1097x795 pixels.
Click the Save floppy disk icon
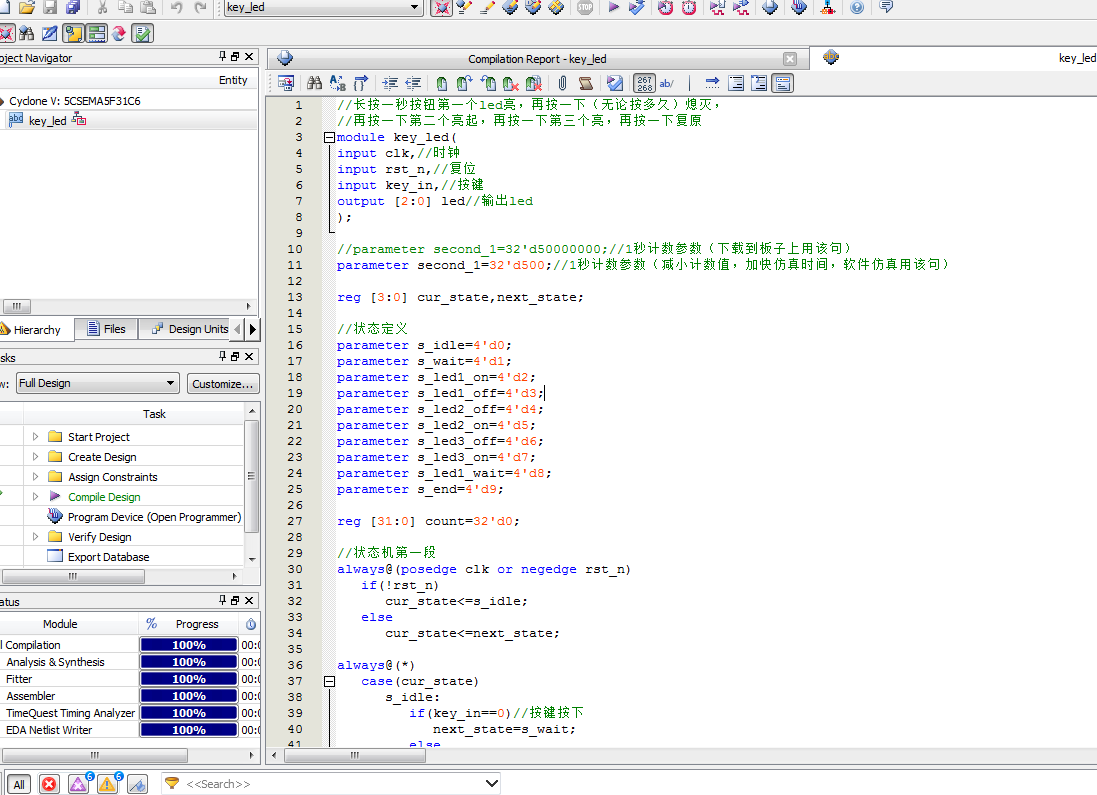50,8
